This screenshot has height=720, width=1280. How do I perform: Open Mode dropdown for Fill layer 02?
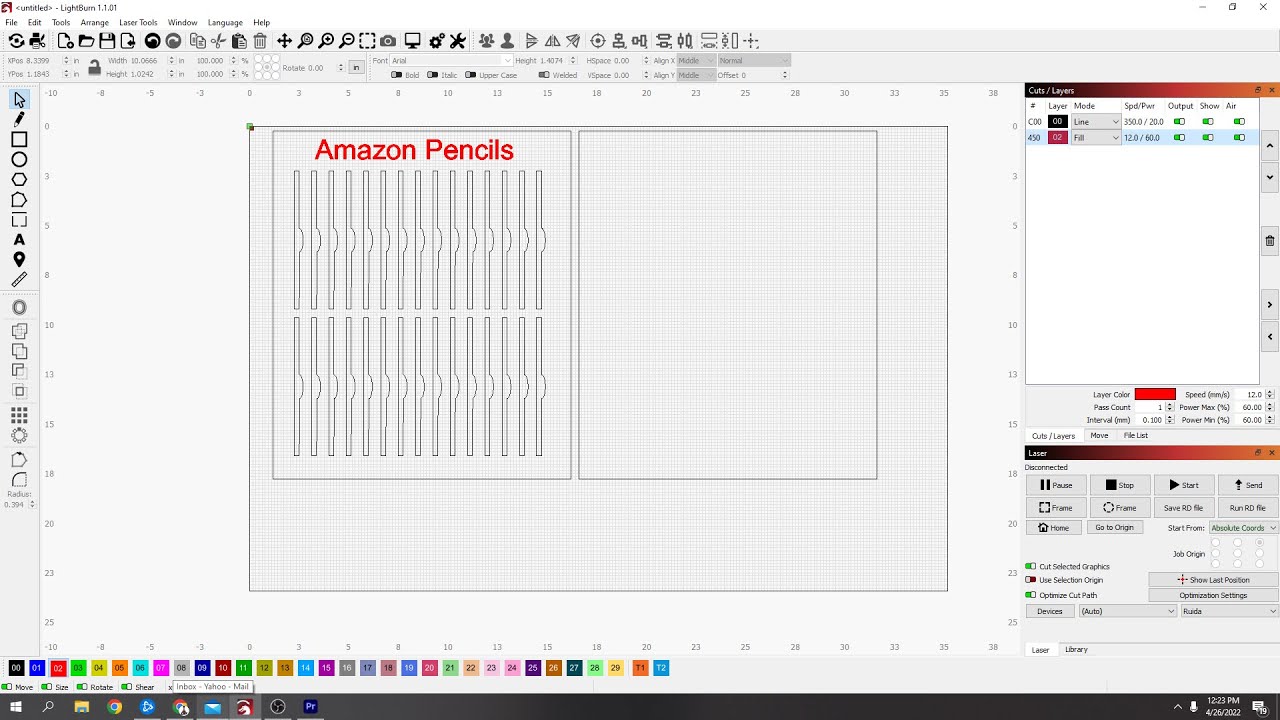1096,138
